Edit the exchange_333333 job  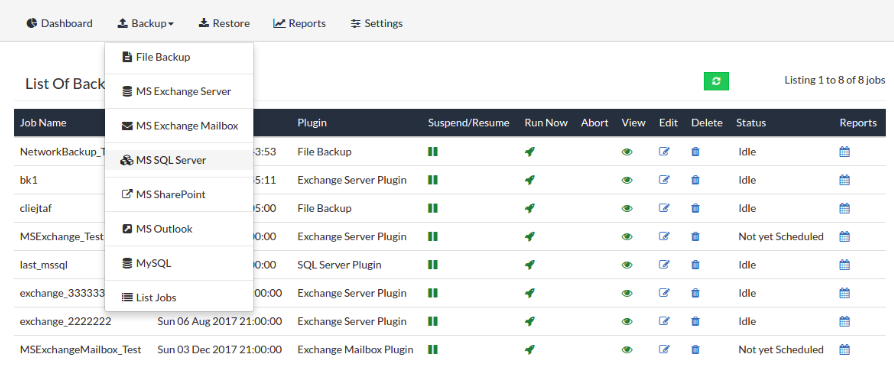coord(664,292)
